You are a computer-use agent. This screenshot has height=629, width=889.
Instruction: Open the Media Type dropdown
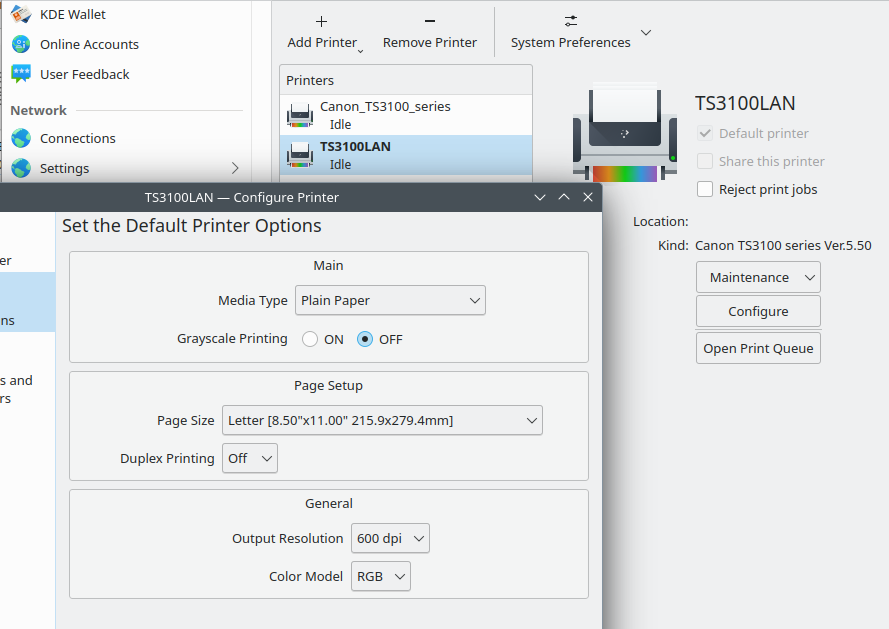390,300
